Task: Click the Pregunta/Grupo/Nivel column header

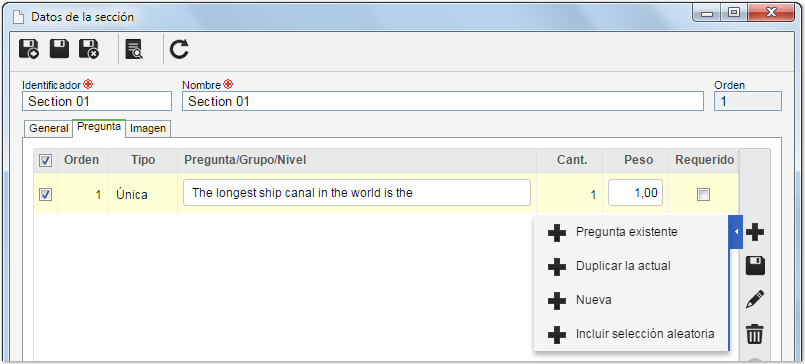Action: click(357, 160)
